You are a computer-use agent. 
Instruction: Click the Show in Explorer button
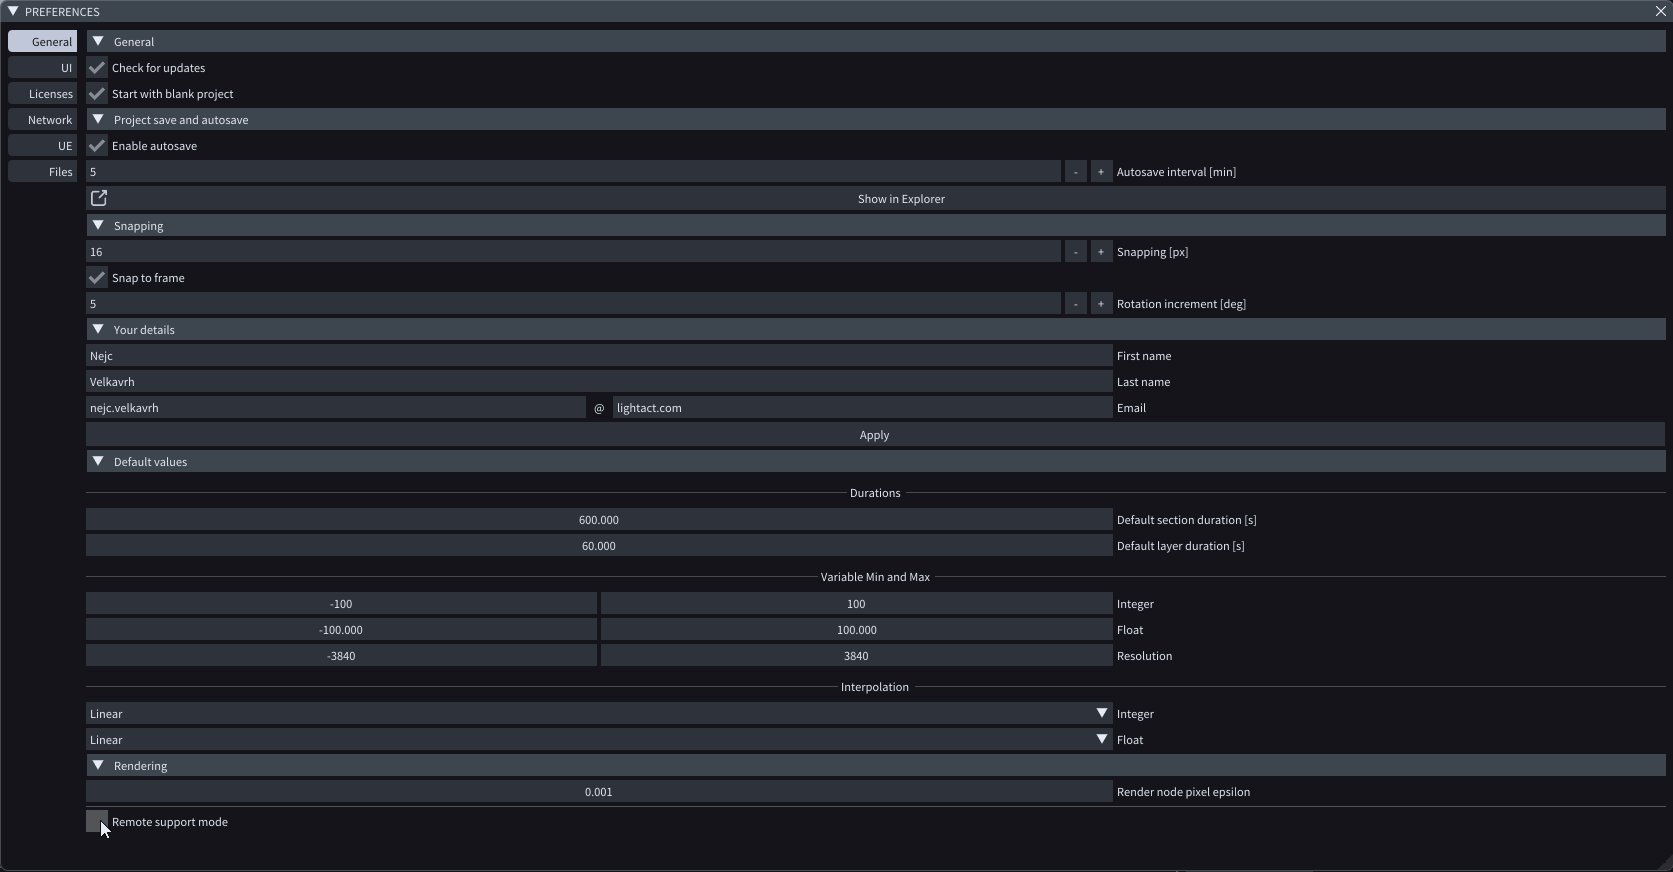900,199
